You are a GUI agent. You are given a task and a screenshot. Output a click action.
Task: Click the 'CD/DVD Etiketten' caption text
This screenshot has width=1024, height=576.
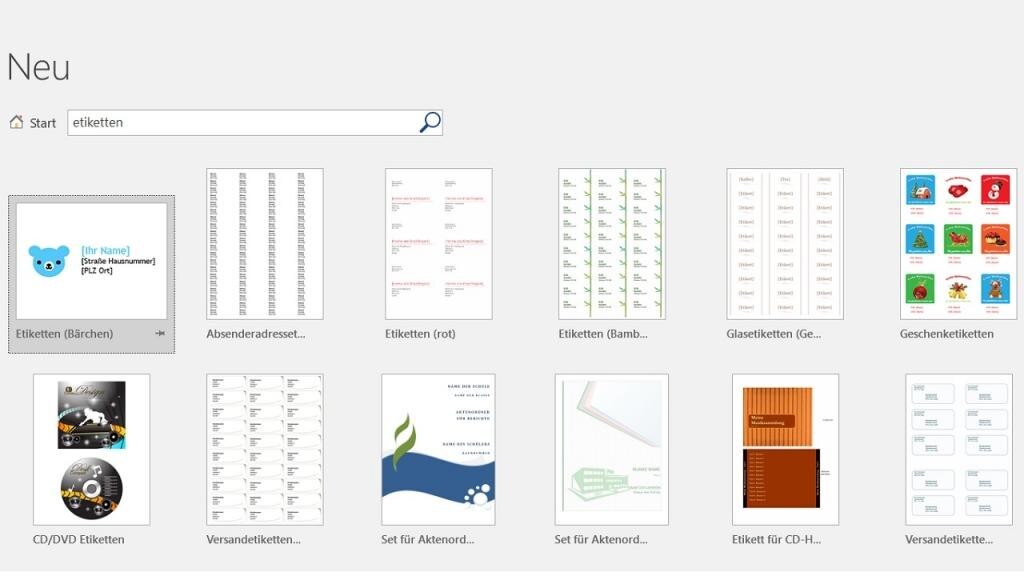78,540
